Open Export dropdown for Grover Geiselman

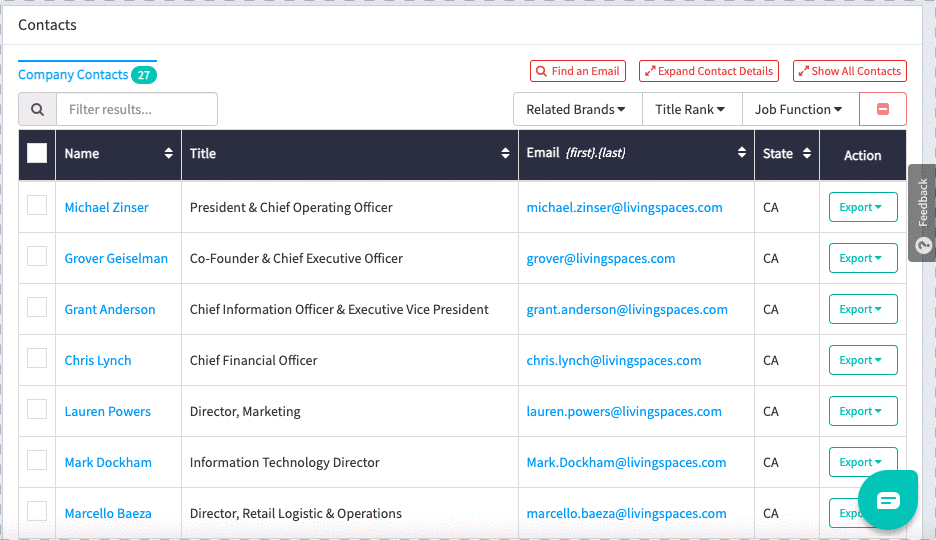pos(863,258)
